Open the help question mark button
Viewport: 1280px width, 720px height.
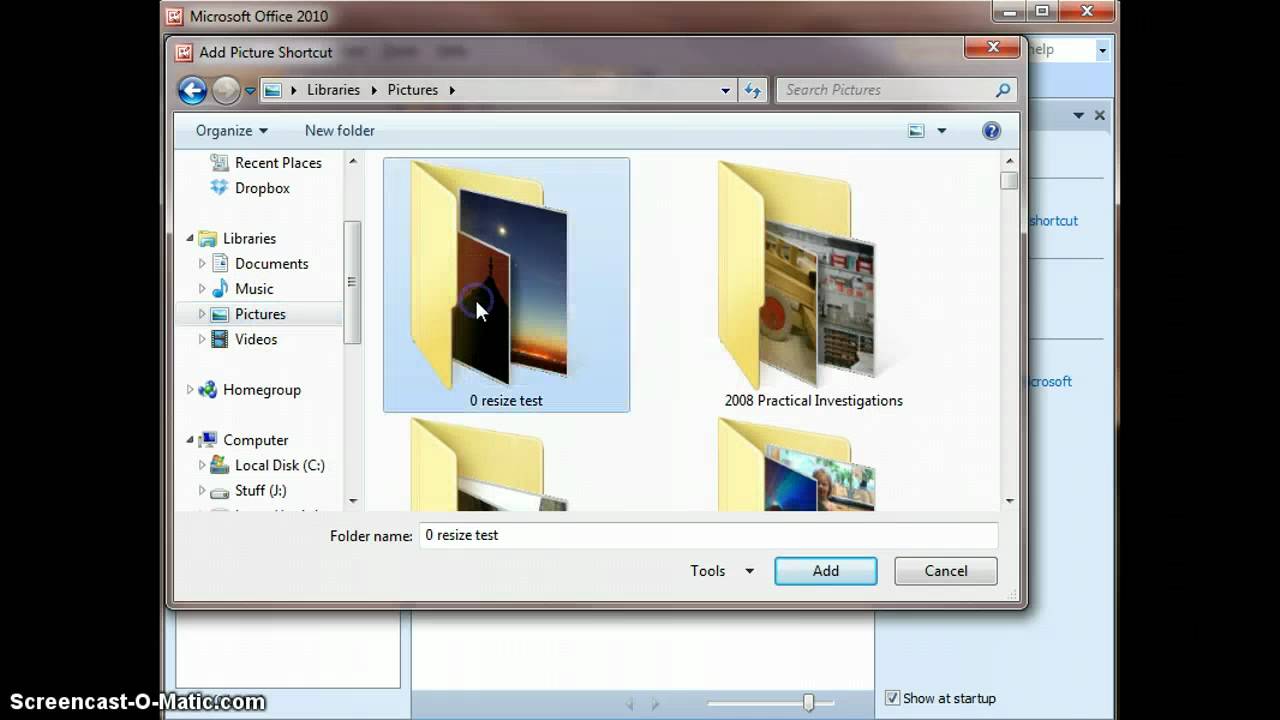click(991, 131)
